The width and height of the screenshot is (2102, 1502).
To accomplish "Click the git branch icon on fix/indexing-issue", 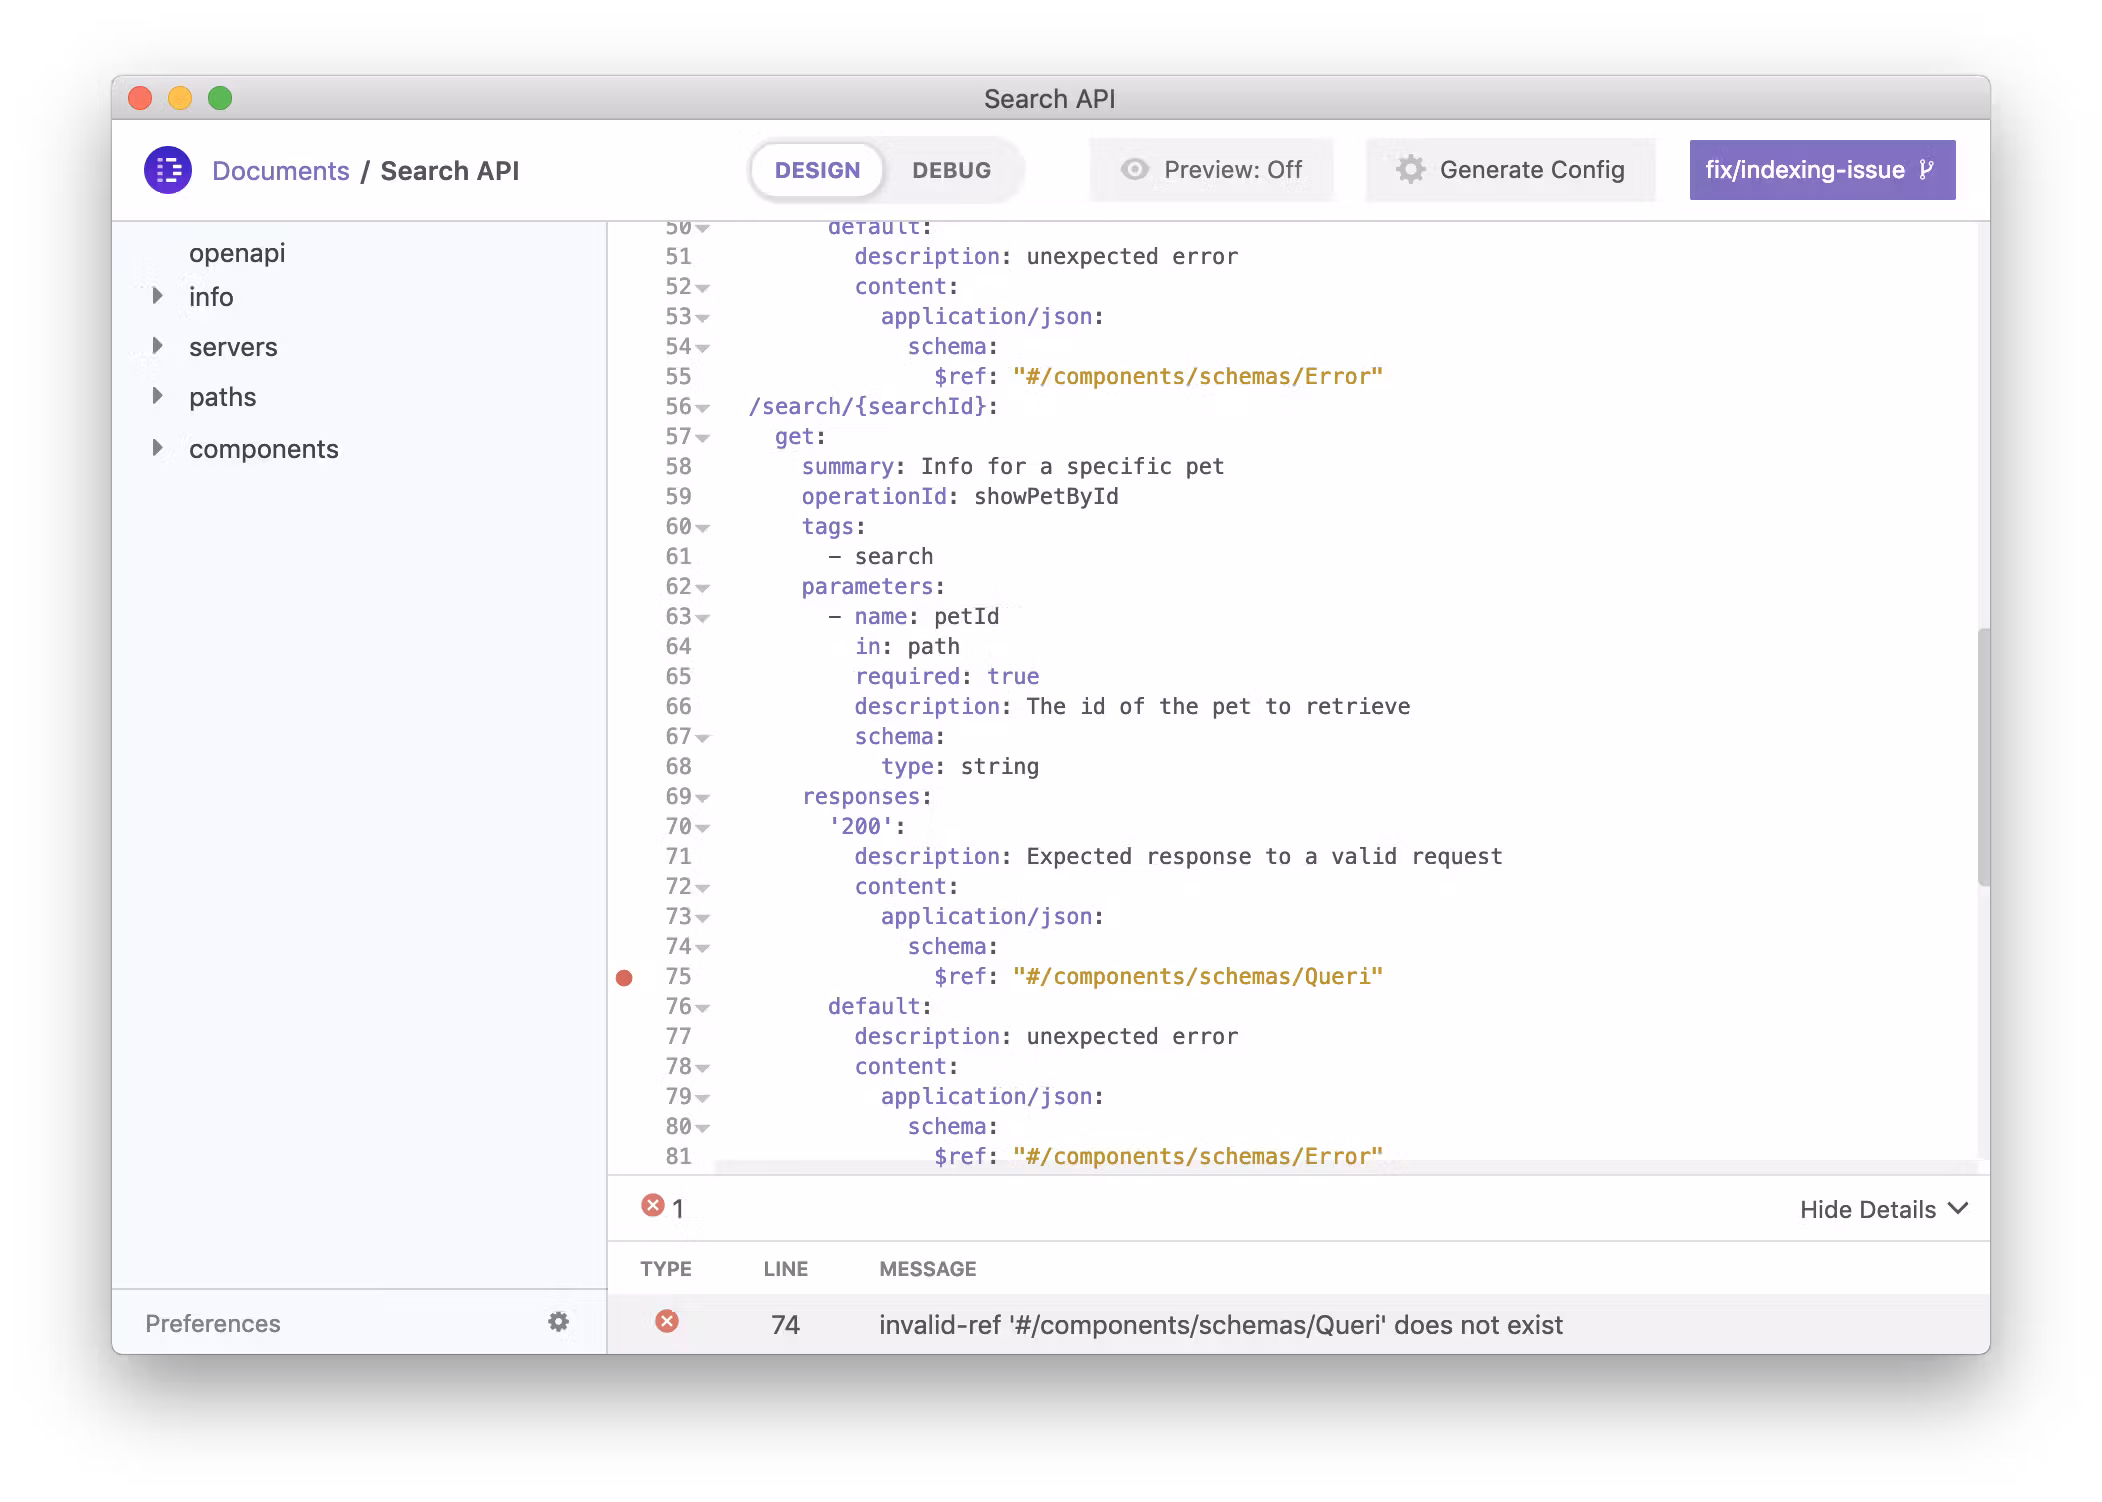I will (x=1926, y=170).
